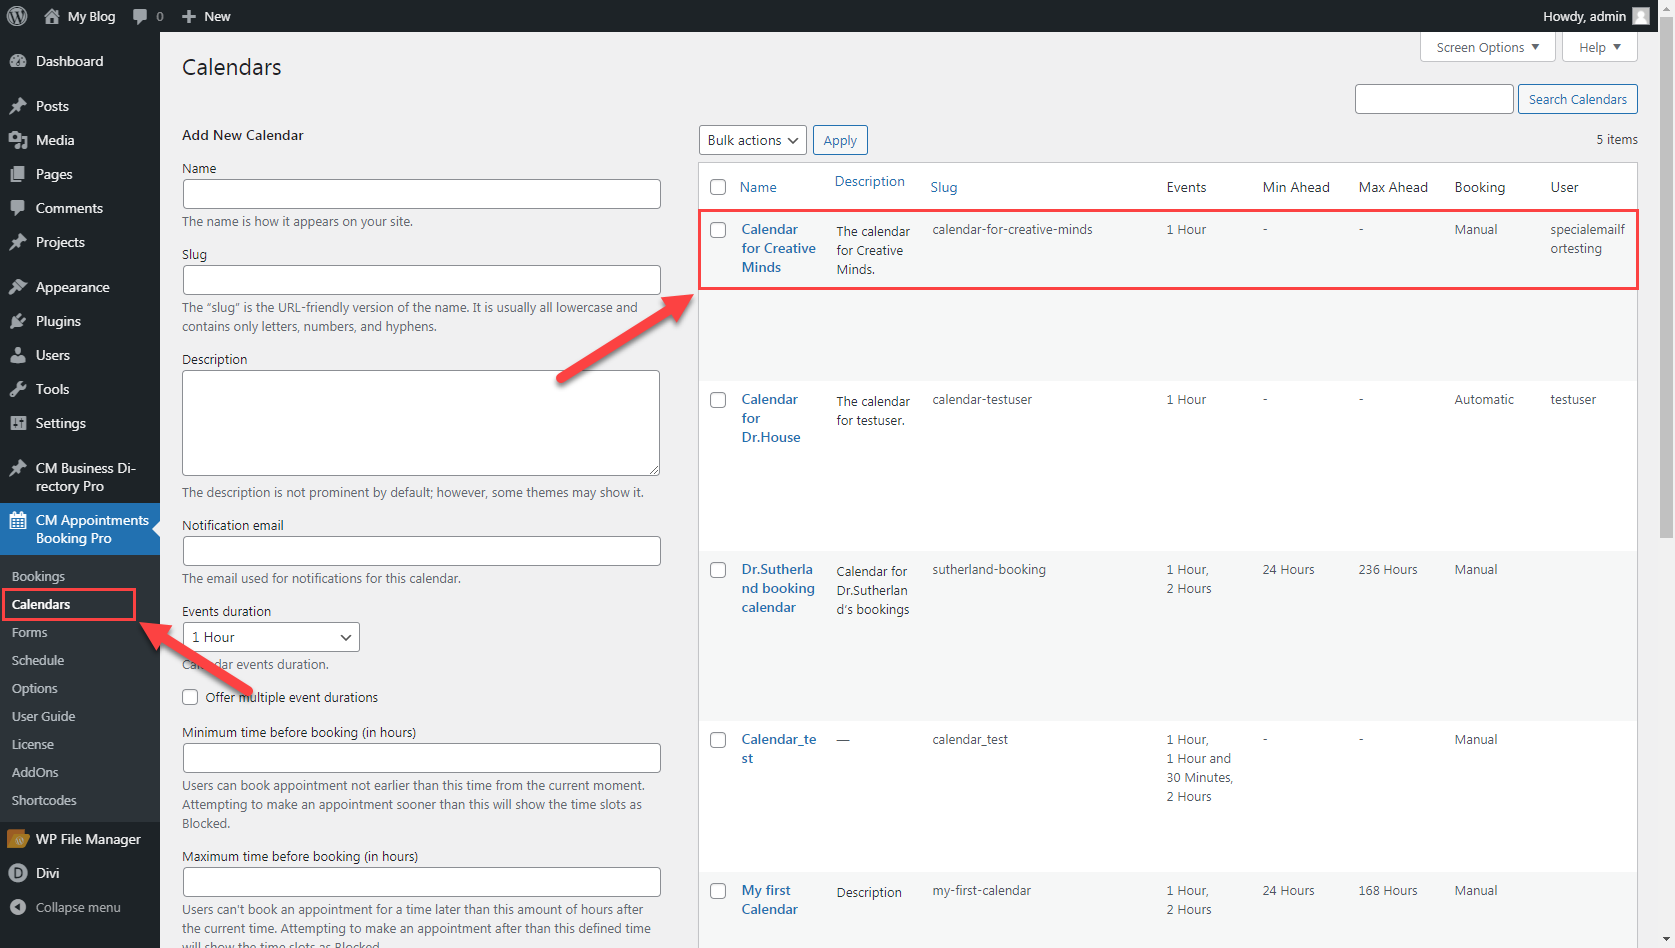The height and width of the screenshot is (948, 1675).
Task: Focus the Minimum time before booking field
Action: (422, 758)
